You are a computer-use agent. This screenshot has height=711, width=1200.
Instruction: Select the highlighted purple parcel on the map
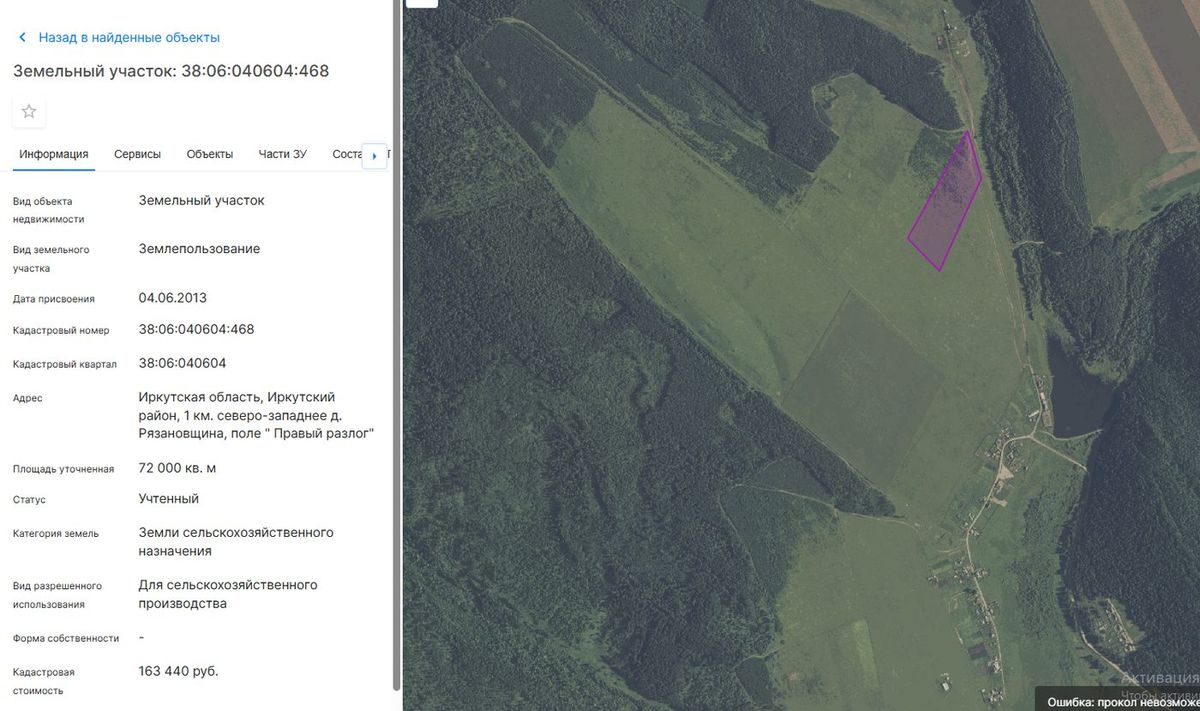click(x=945, y=205)
